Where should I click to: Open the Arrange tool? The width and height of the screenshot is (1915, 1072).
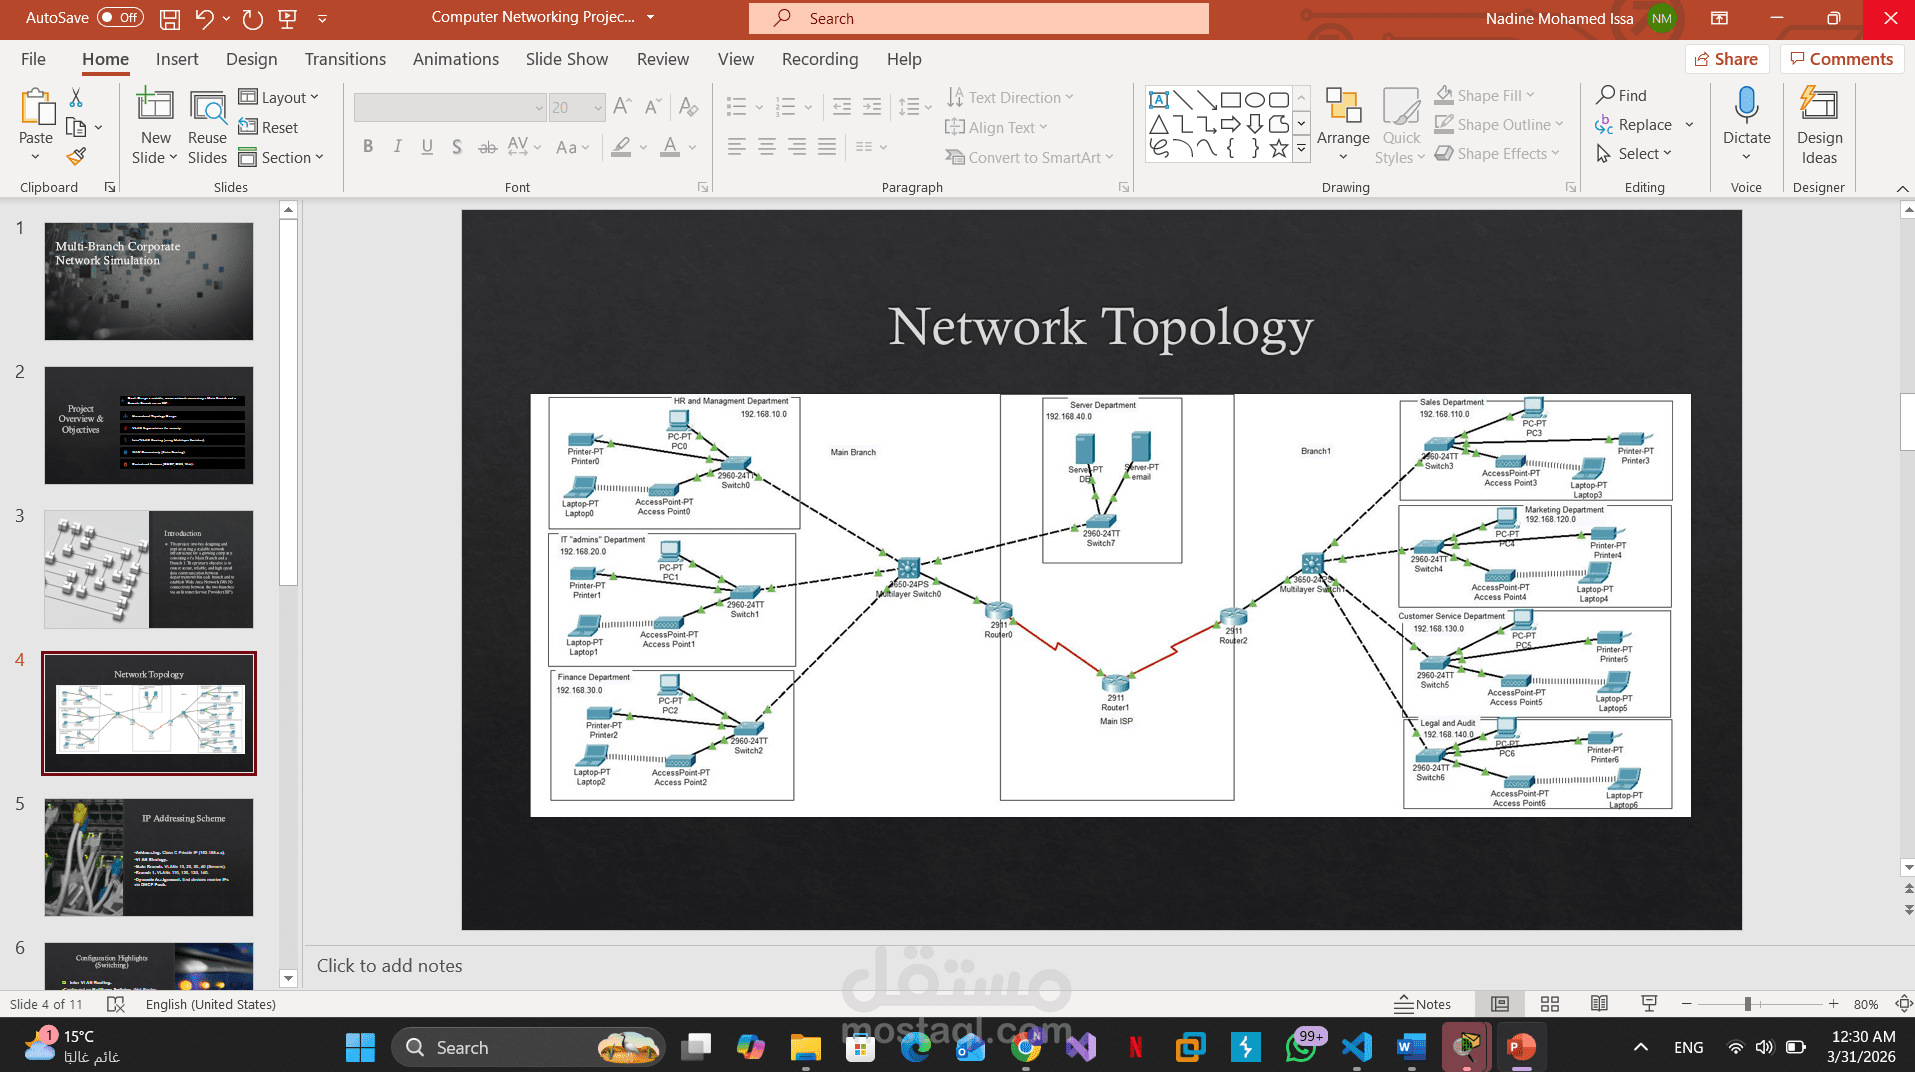coord(1343,120)
